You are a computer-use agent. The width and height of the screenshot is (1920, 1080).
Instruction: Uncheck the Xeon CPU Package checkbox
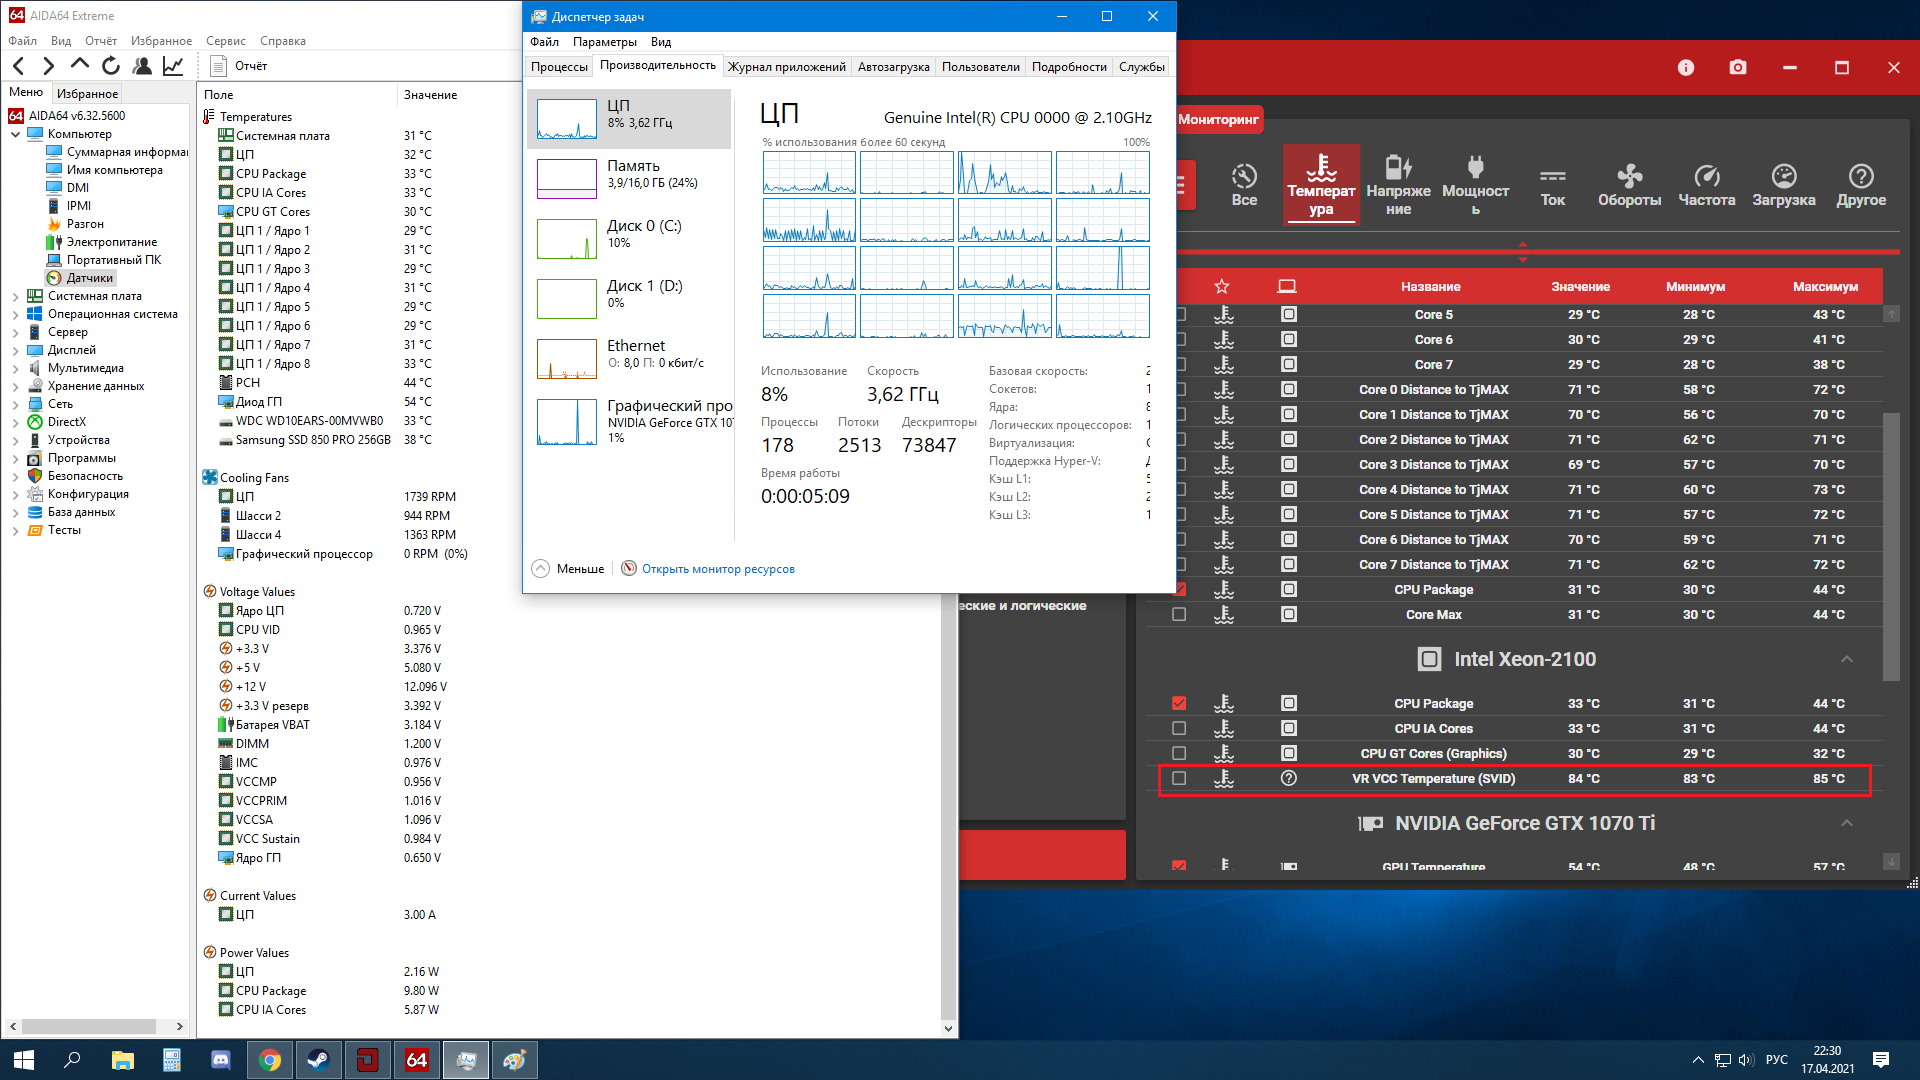click(x=1179, y=703)
